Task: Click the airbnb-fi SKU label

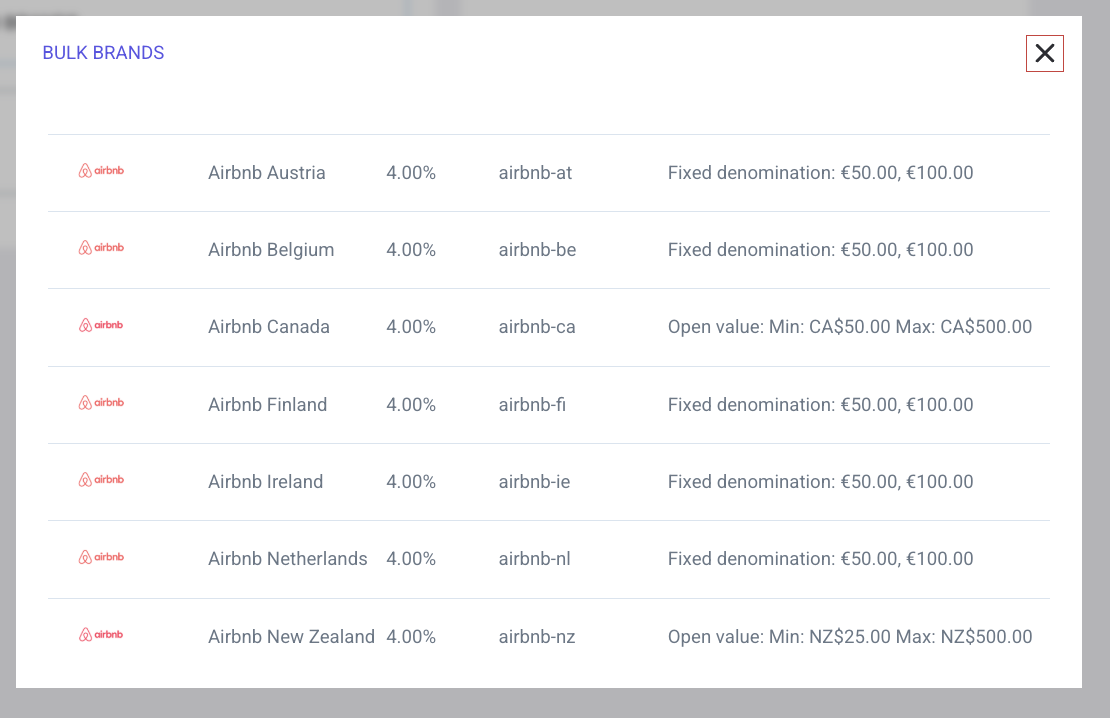Action: pyautogui.click(x=532, y=404)
